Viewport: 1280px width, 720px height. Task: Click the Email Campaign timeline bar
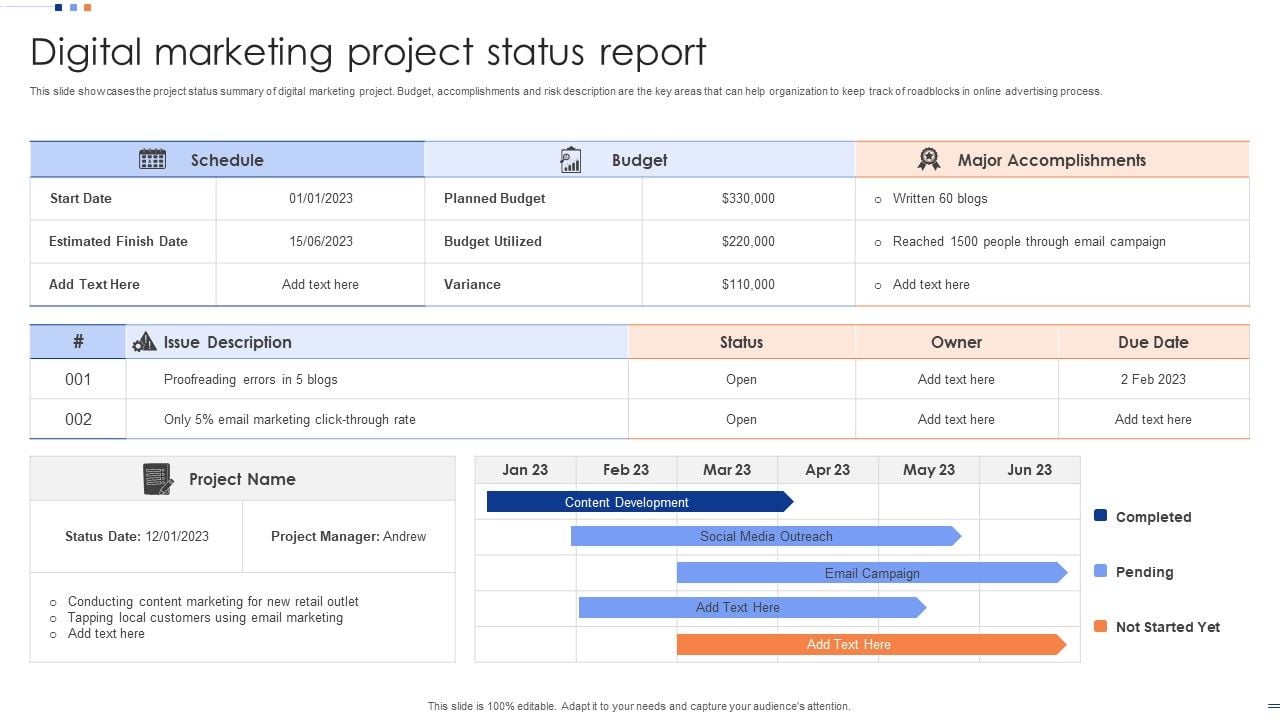tap(871, 573)
